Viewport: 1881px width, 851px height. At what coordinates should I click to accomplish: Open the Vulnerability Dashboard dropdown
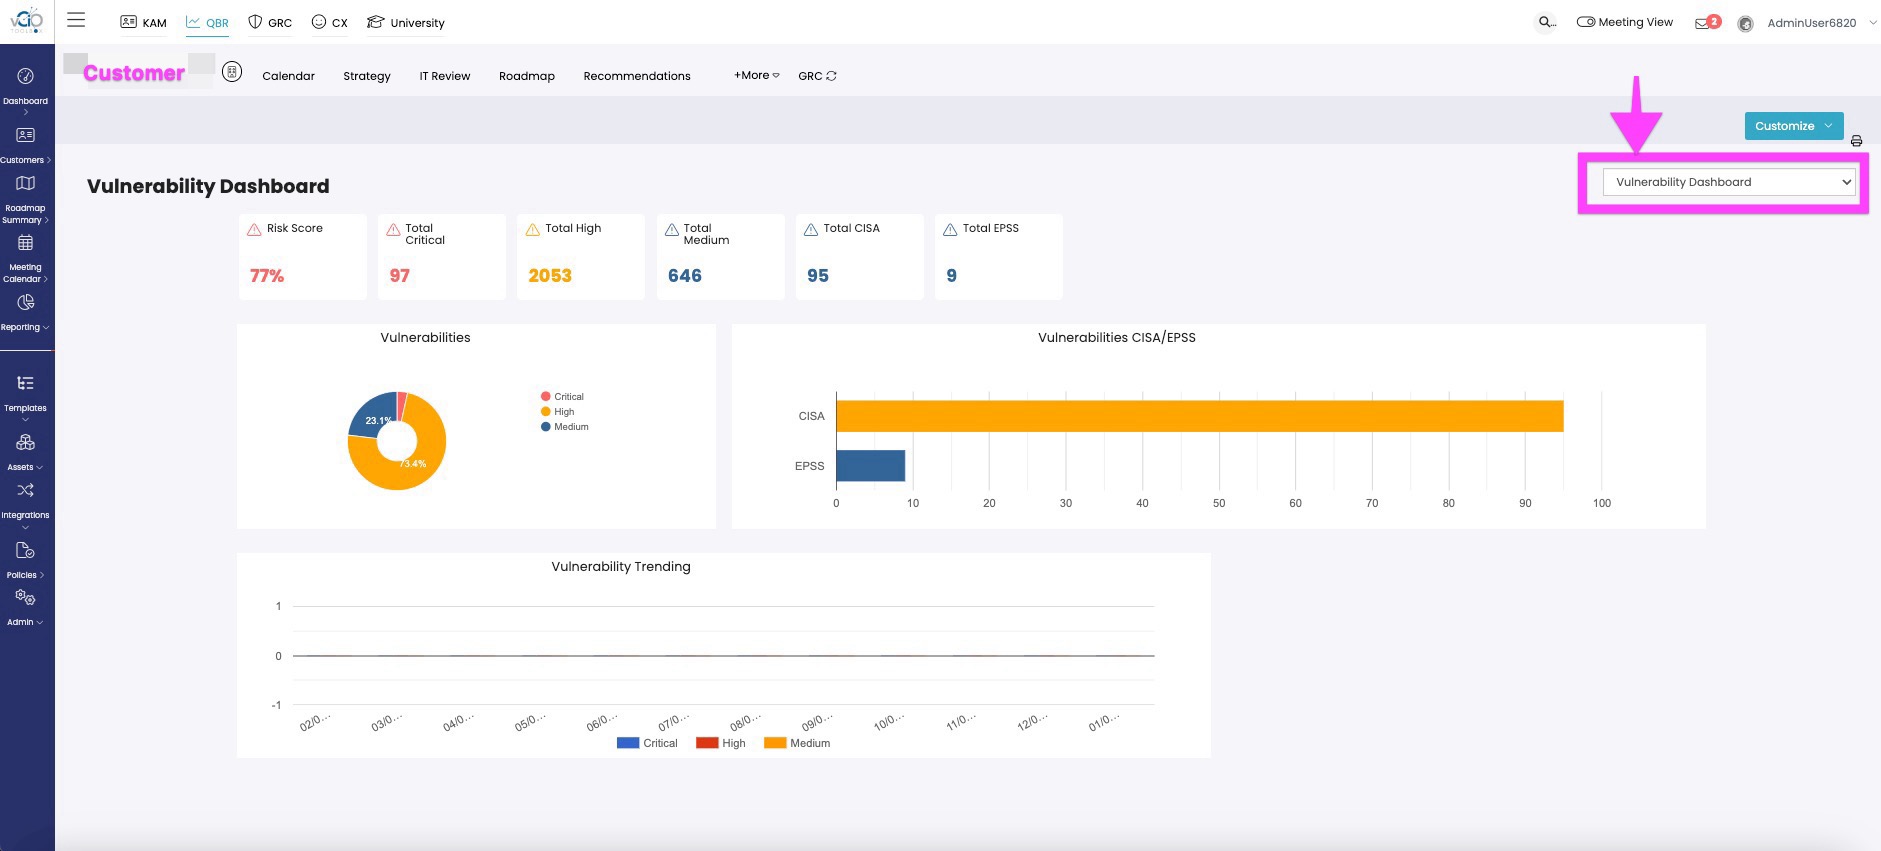pos(1728,182)
